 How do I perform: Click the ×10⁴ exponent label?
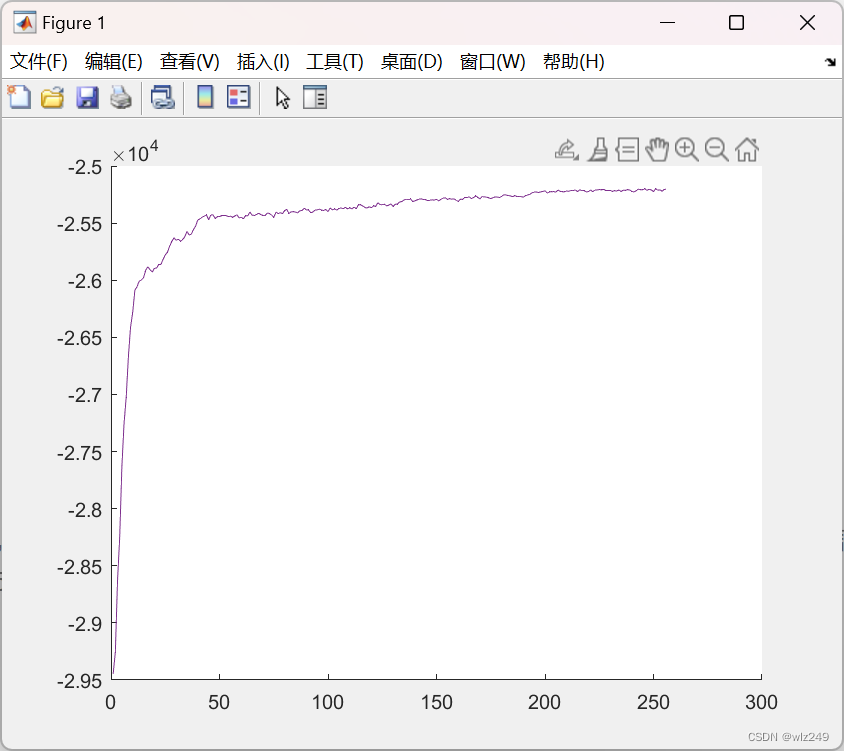tap(135, 152)
